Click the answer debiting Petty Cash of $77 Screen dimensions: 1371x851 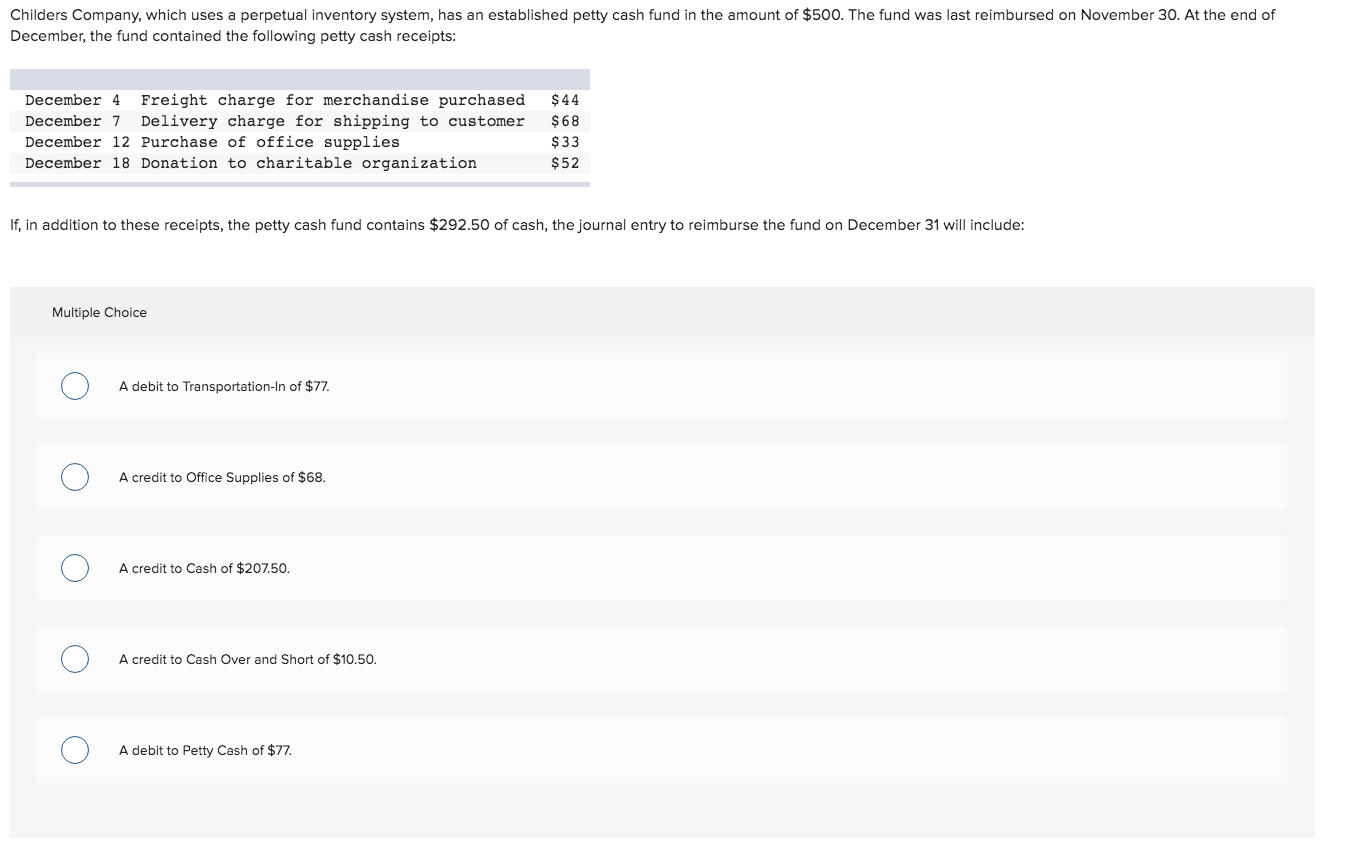click(204, 749)
